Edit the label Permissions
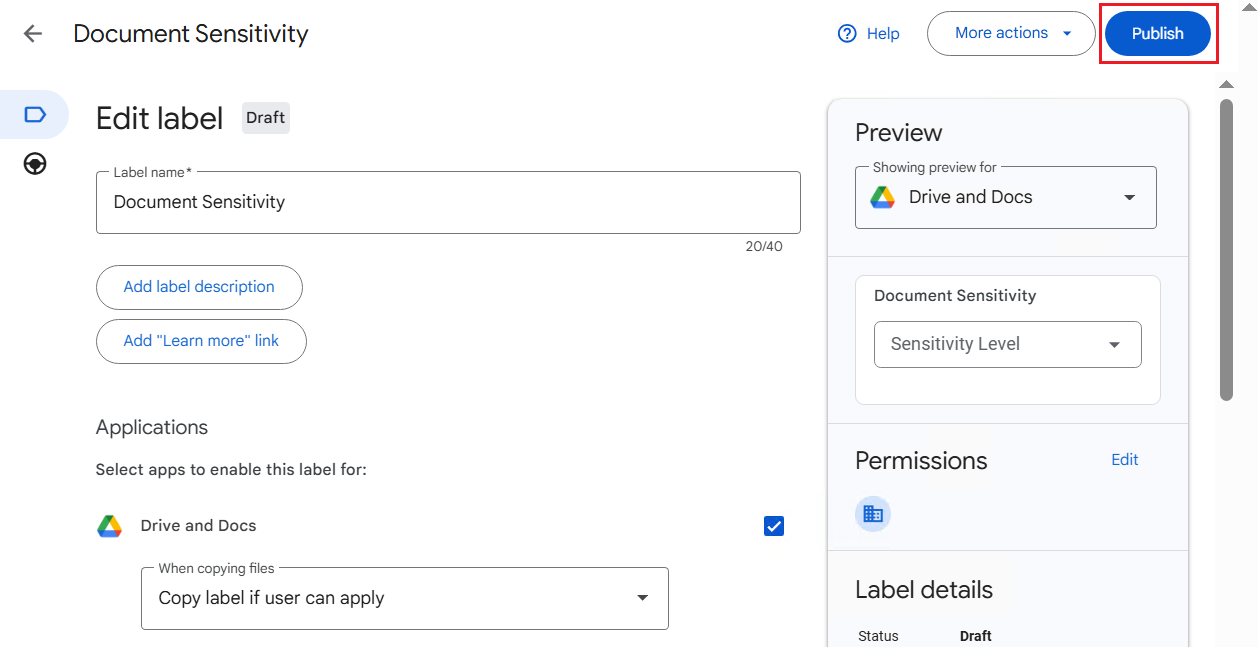Viewport: 1258px width, 647px height. click(x=1124, y=459)
